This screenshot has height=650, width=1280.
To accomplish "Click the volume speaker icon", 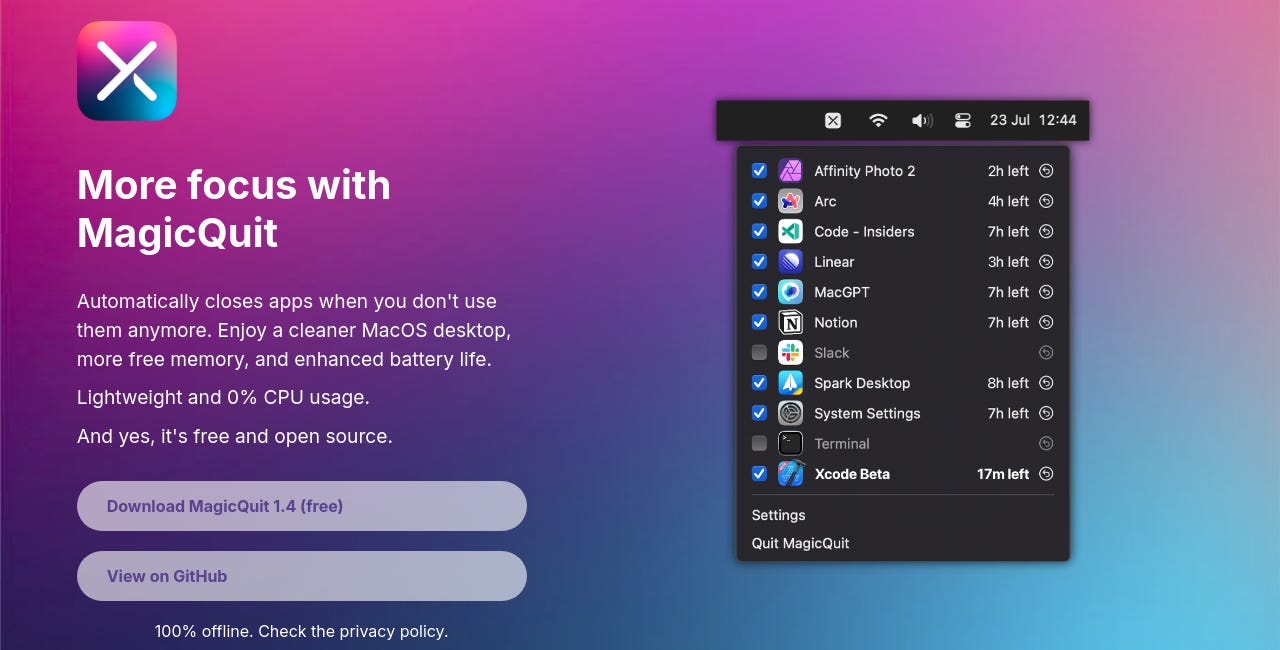I will tap(922, 121).
